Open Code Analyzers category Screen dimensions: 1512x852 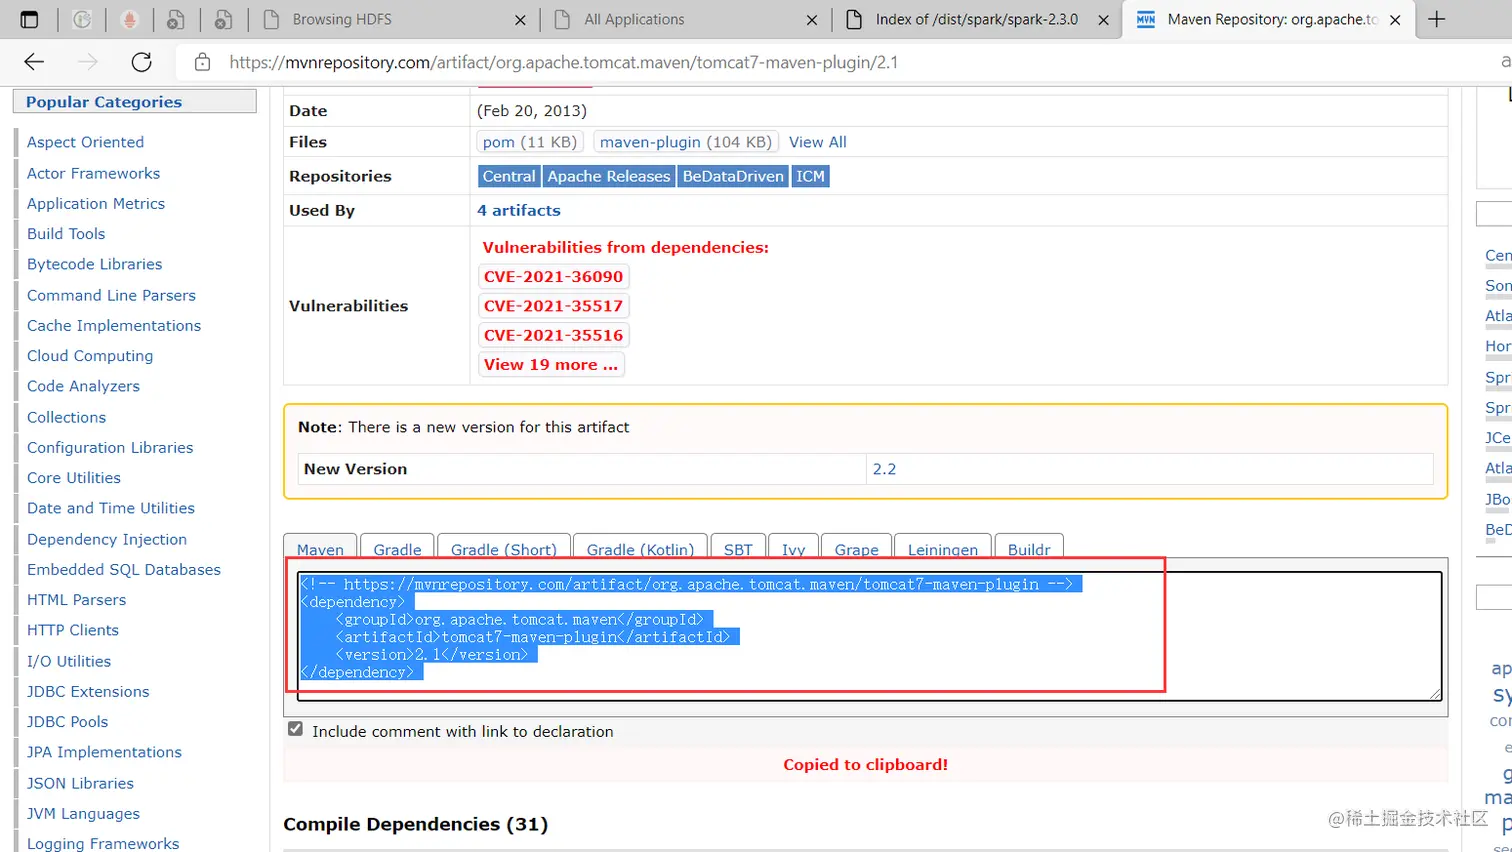pyautogui.click(x=83, y=386)
